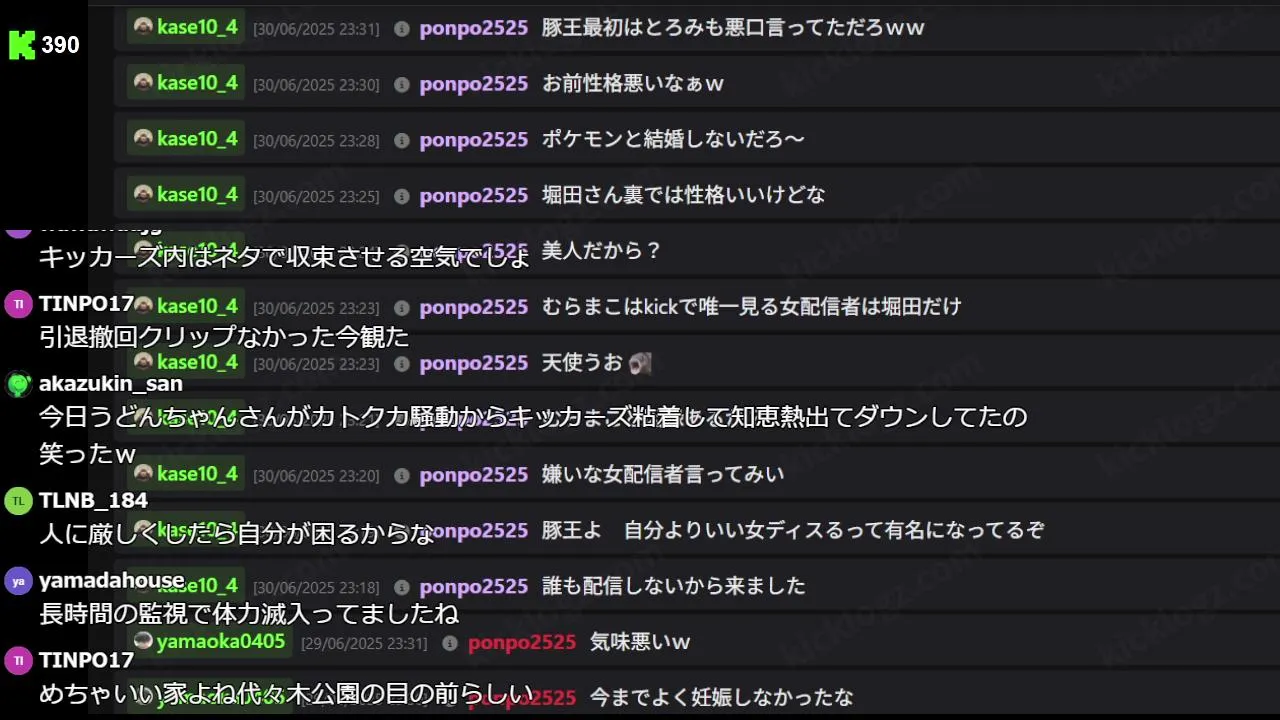
Task: Click the green Kick logo icon
Action: point(21,45)
